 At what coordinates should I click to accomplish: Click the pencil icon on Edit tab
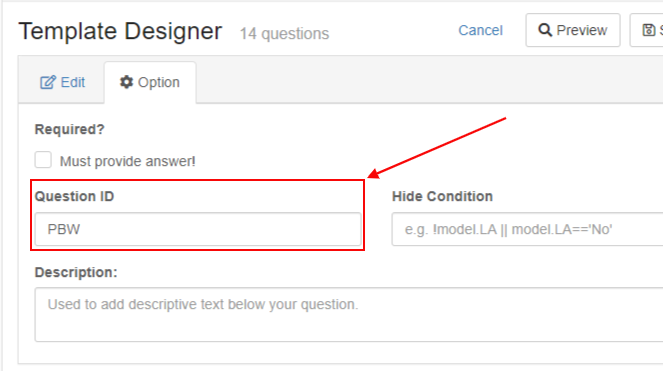pos(48,82)
